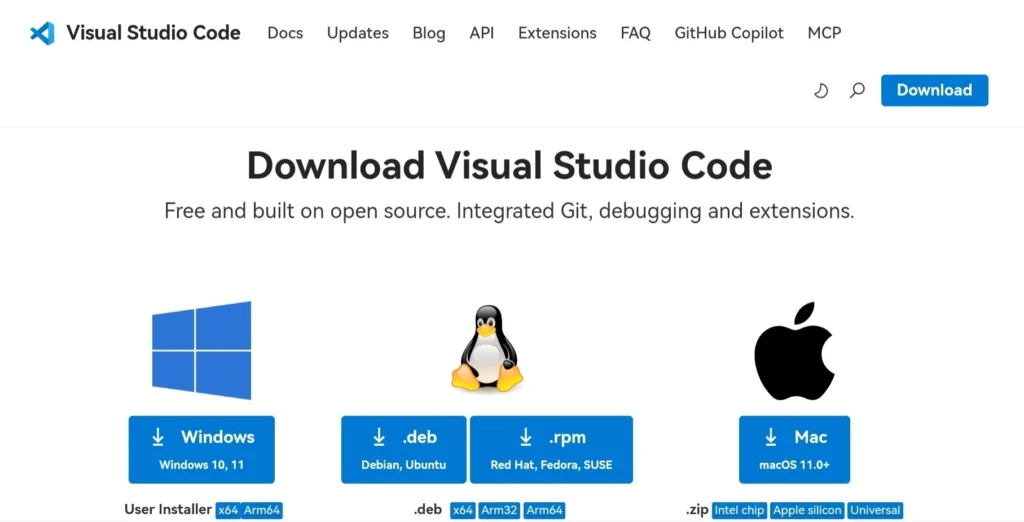Viewport: 1024px width, 522px height.
Task: Click the Visual Studio Code title text
Action: (153, 33)
